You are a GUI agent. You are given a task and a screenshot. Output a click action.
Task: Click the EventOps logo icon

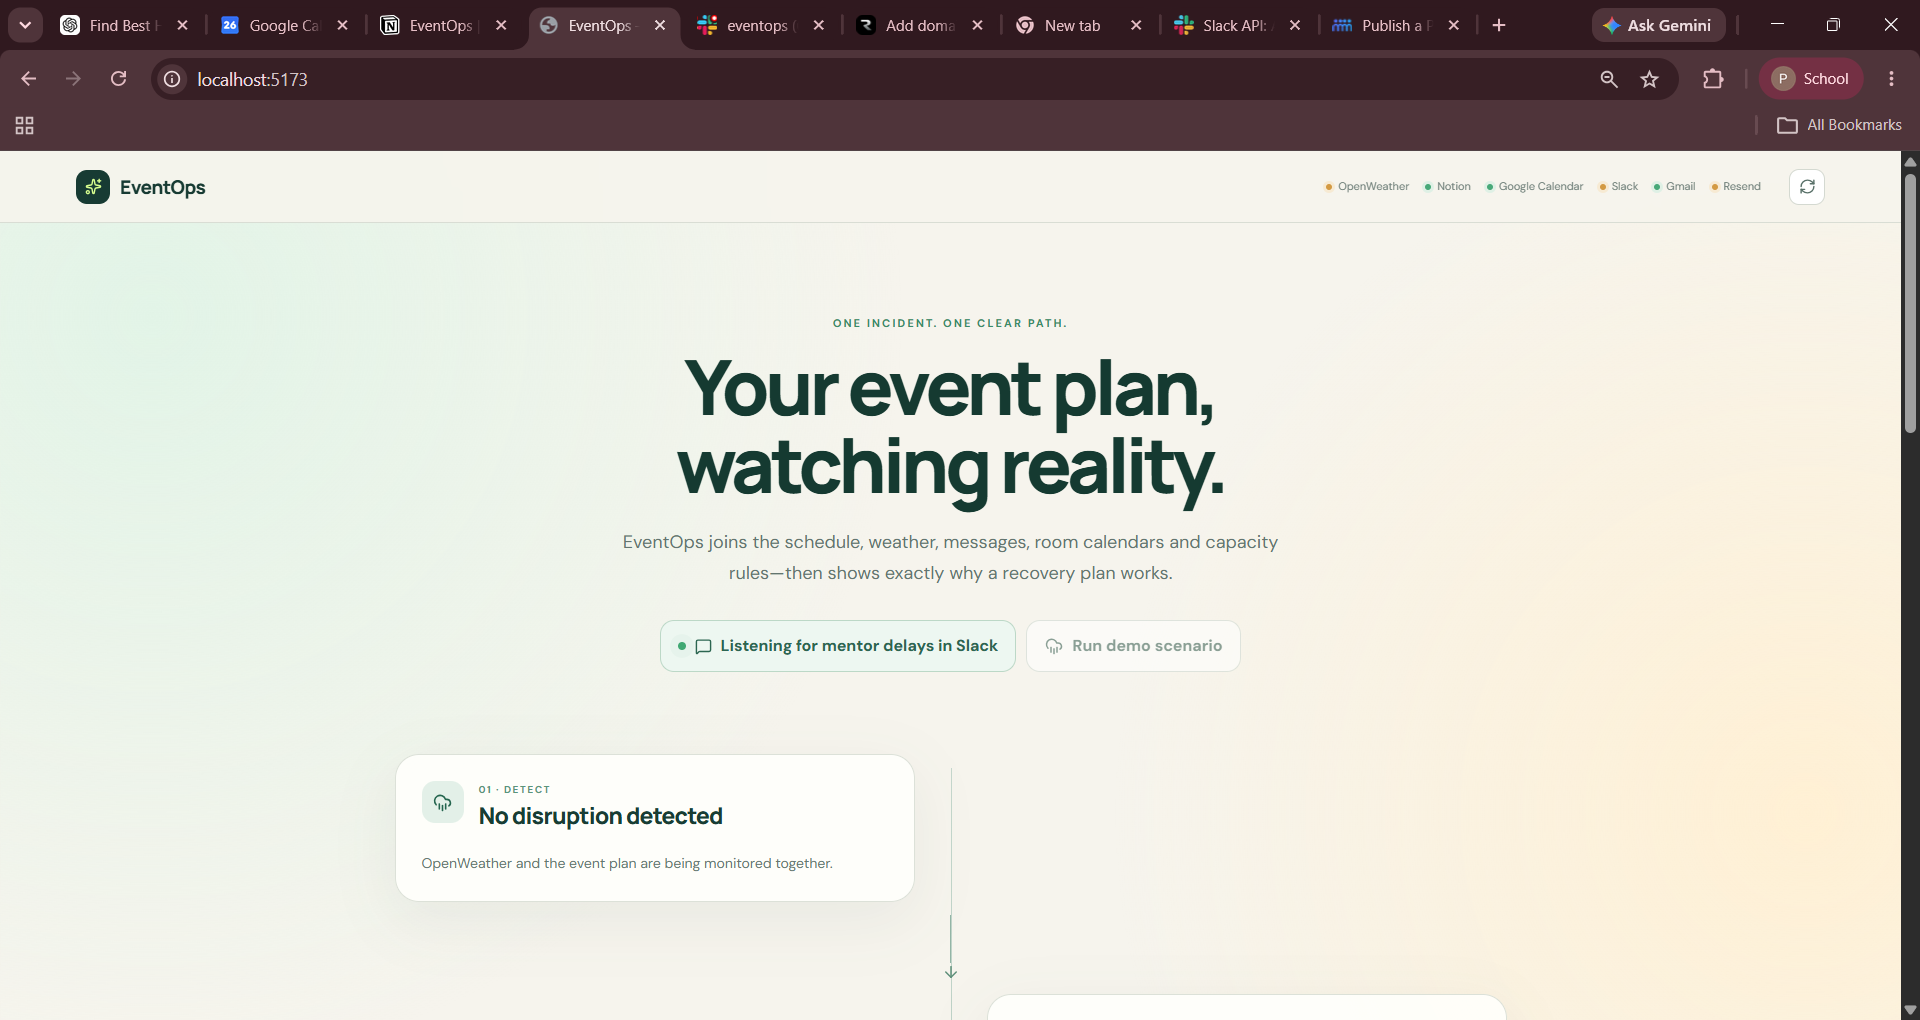click(x=93, y=187)
